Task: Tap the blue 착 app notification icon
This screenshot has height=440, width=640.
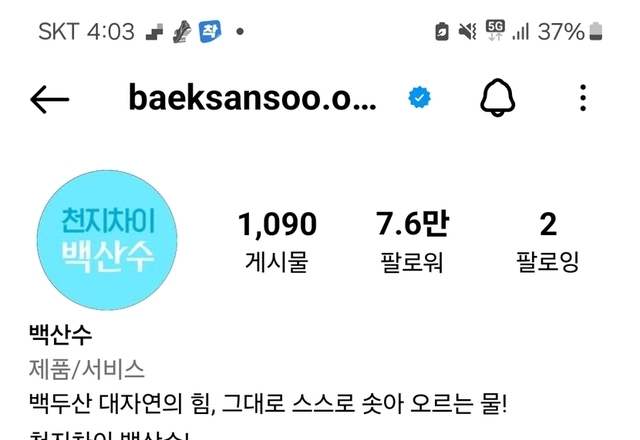Action: tap(210, 31)
